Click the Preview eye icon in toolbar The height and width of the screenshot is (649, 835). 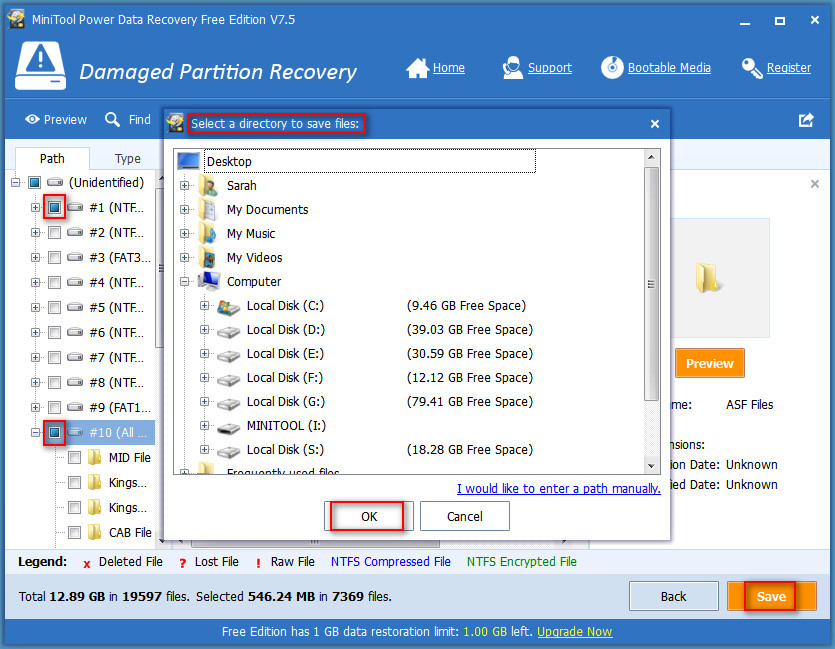tap(32, 119)
